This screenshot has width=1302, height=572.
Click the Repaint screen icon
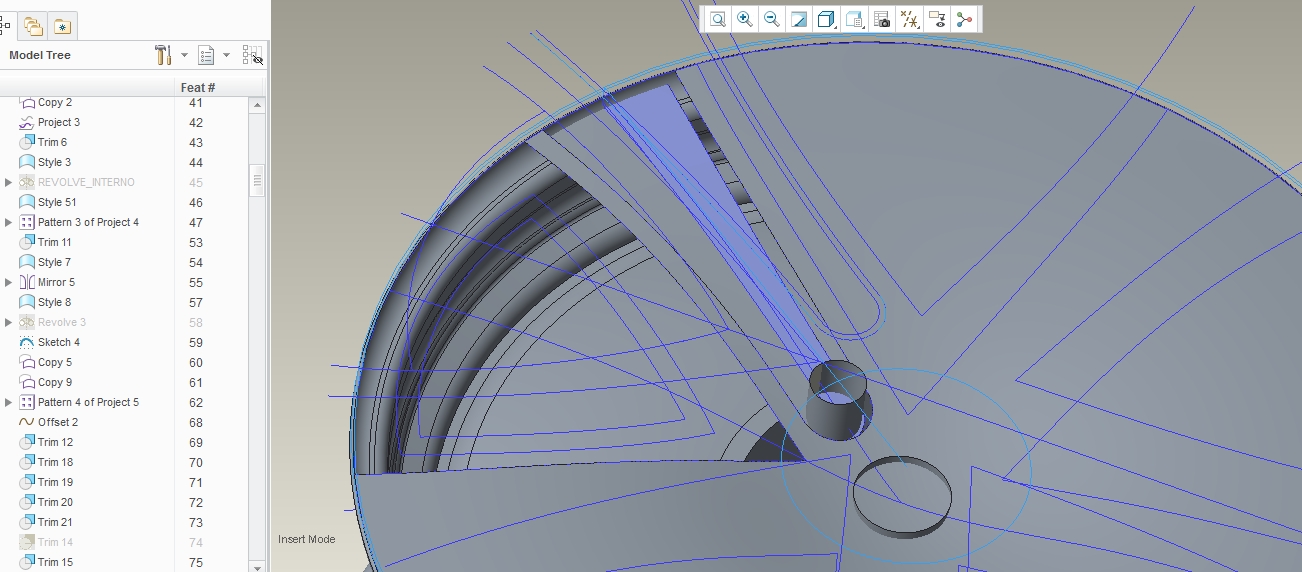799,19
